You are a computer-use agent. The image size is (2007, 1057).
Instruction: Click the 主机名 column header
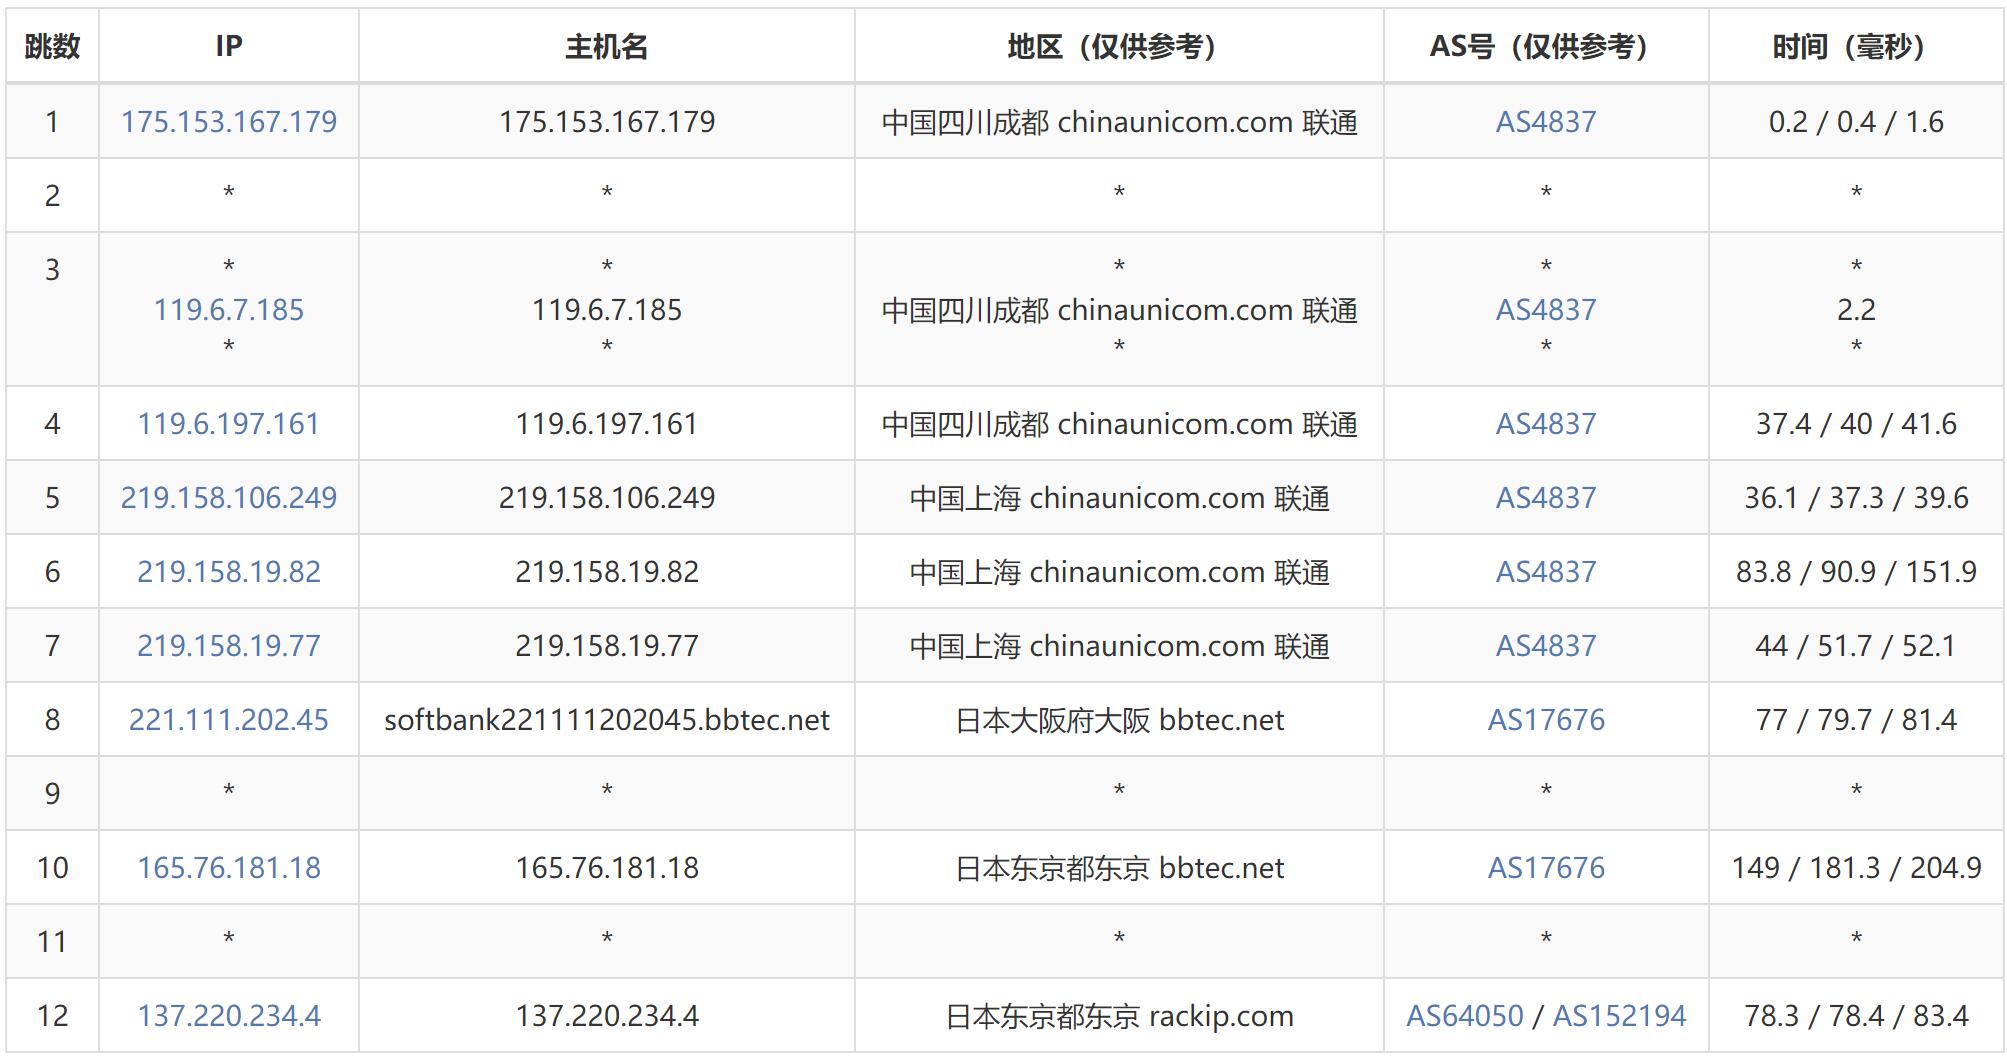pyautogui.click(x=607, y=46)
